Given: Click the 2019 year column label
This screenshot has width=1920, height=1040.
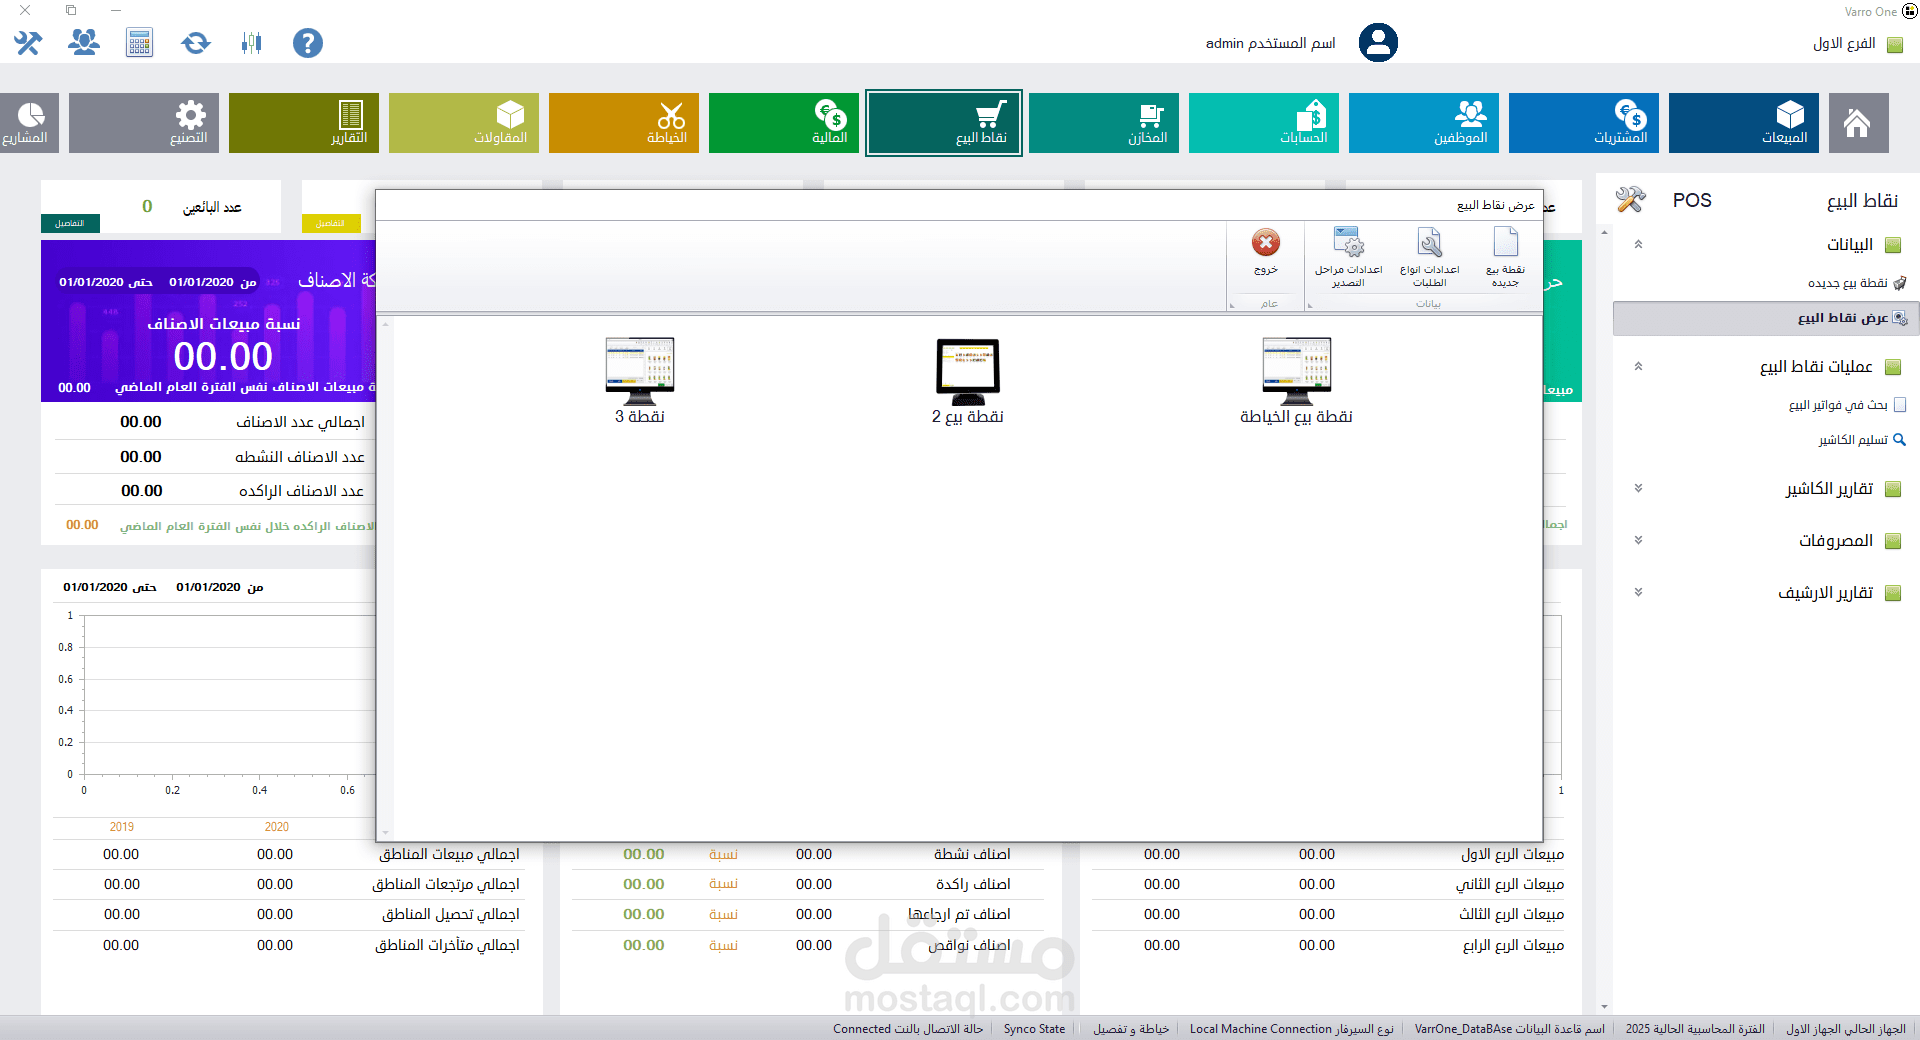Looking at the screenshot, I should click(x=122, y=827).
